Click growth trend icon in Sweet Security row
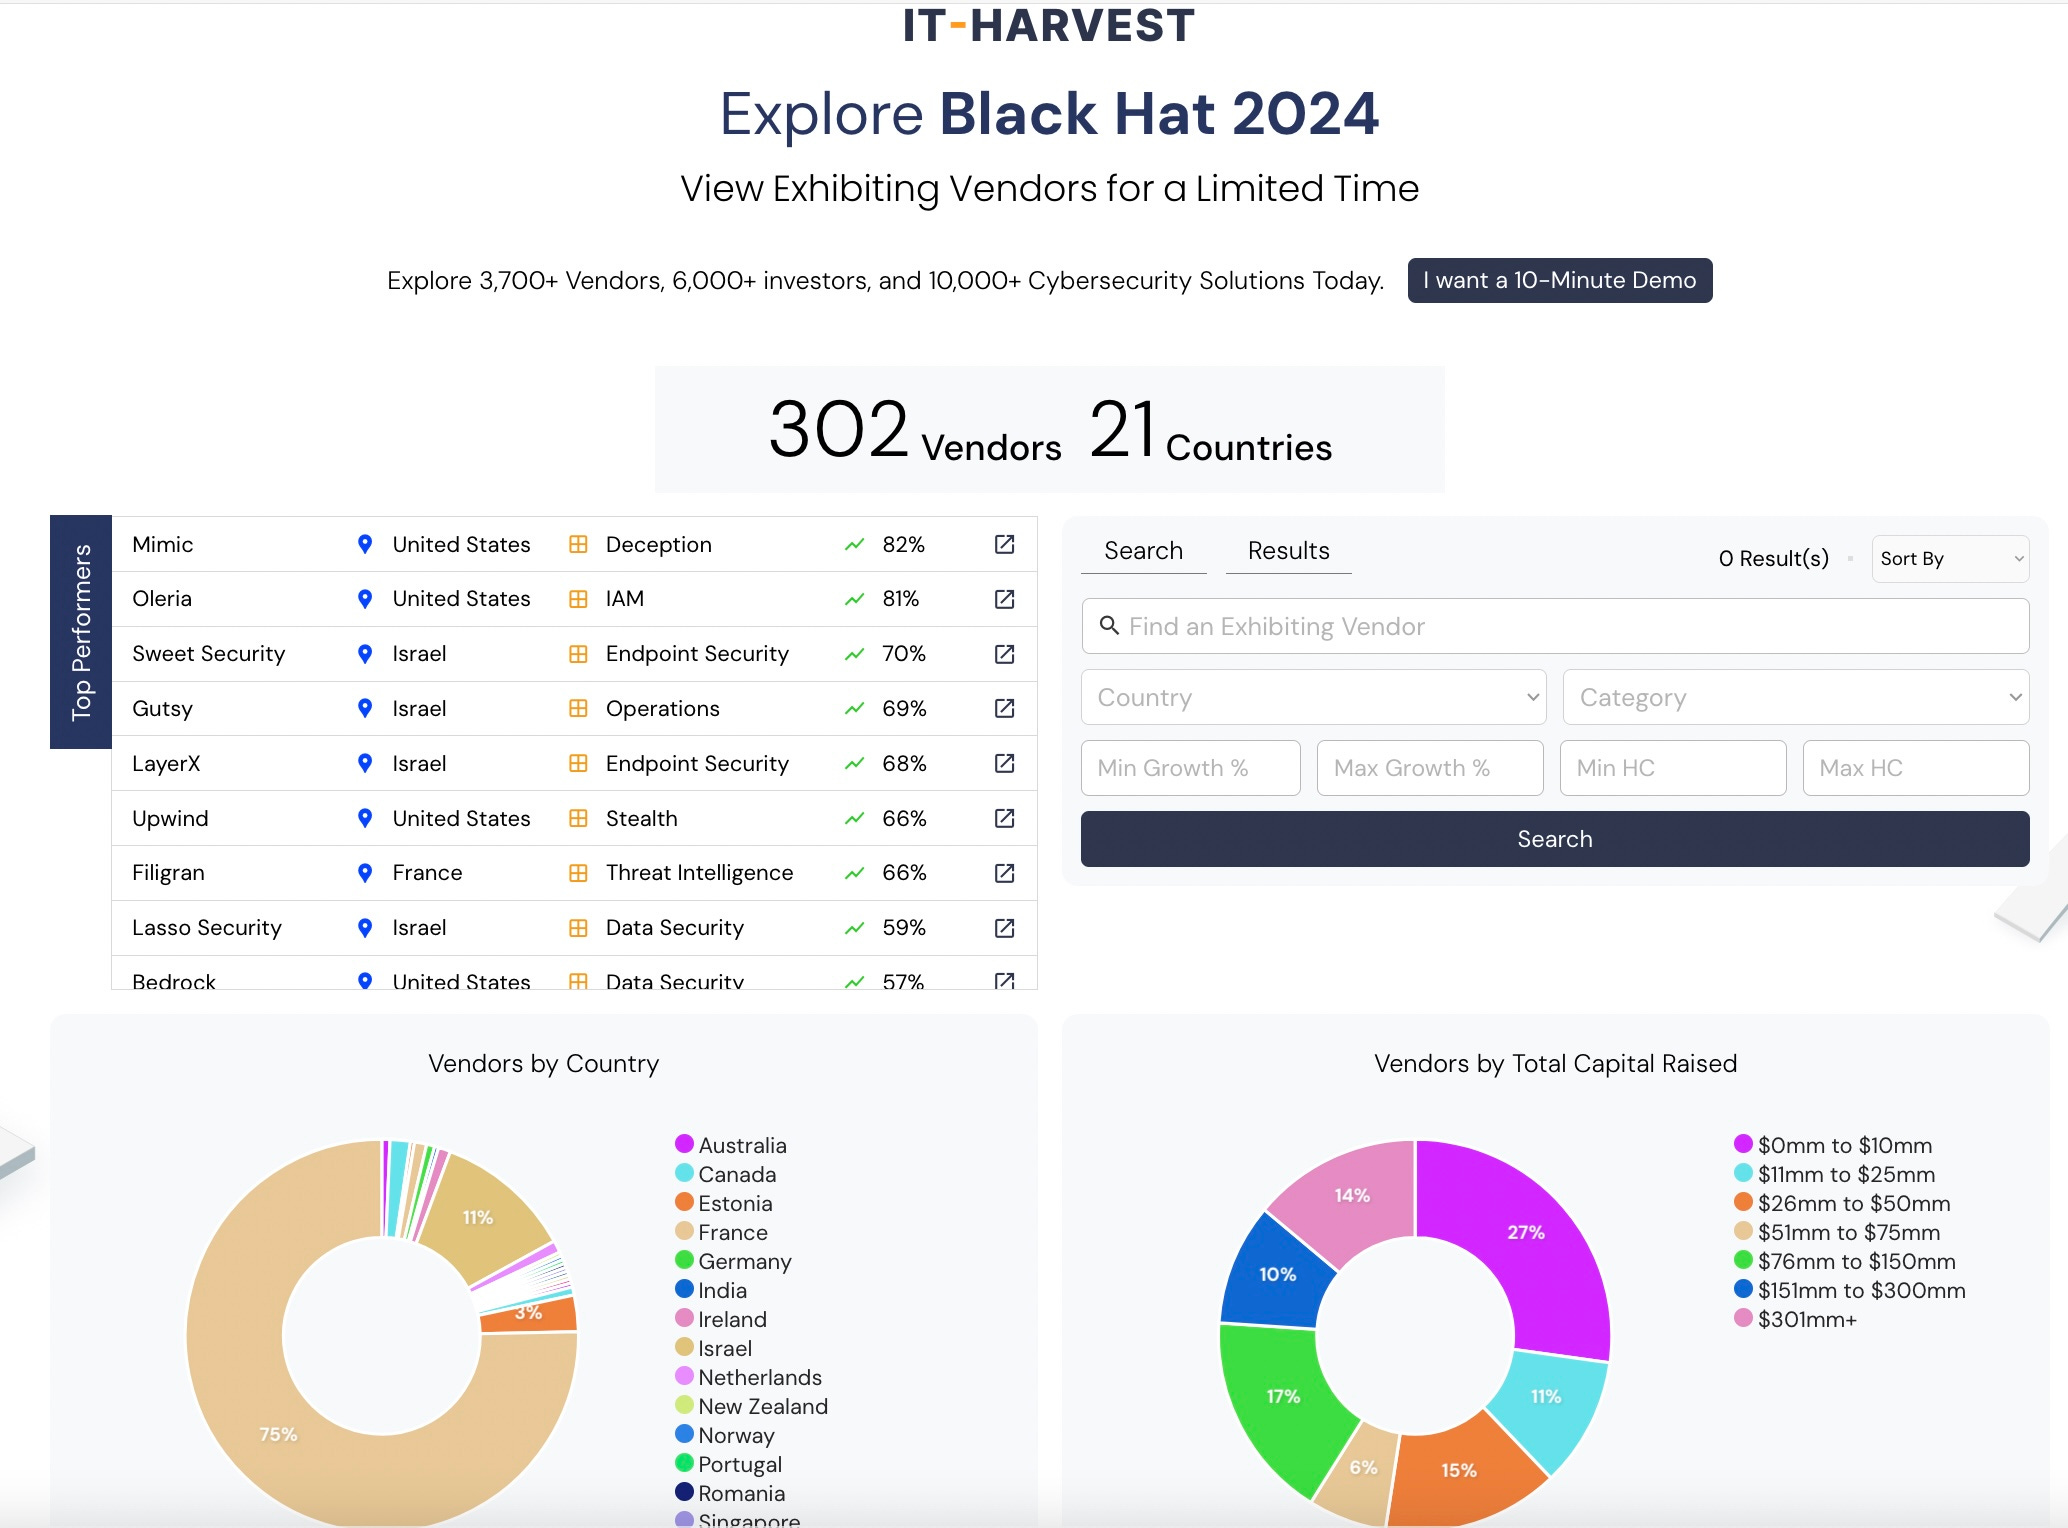2068x1528 pixels. click(x=854, y=654)
